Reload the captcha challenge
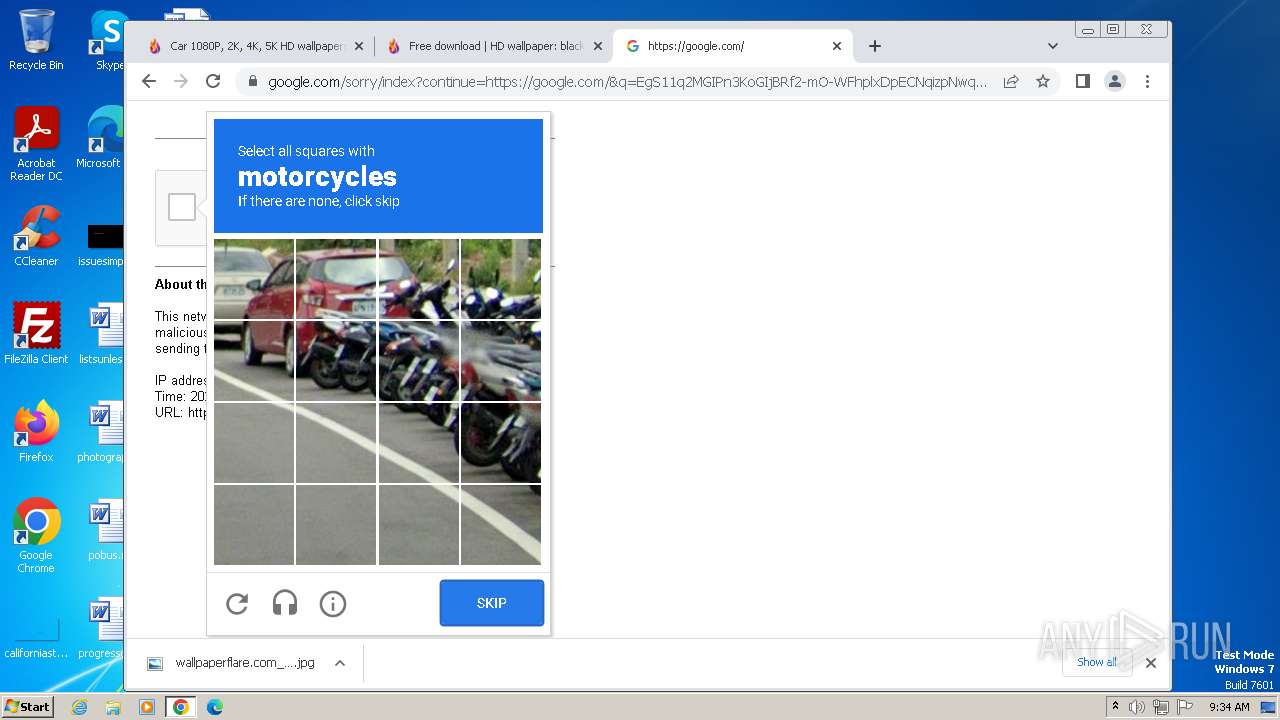 [237, 603]
